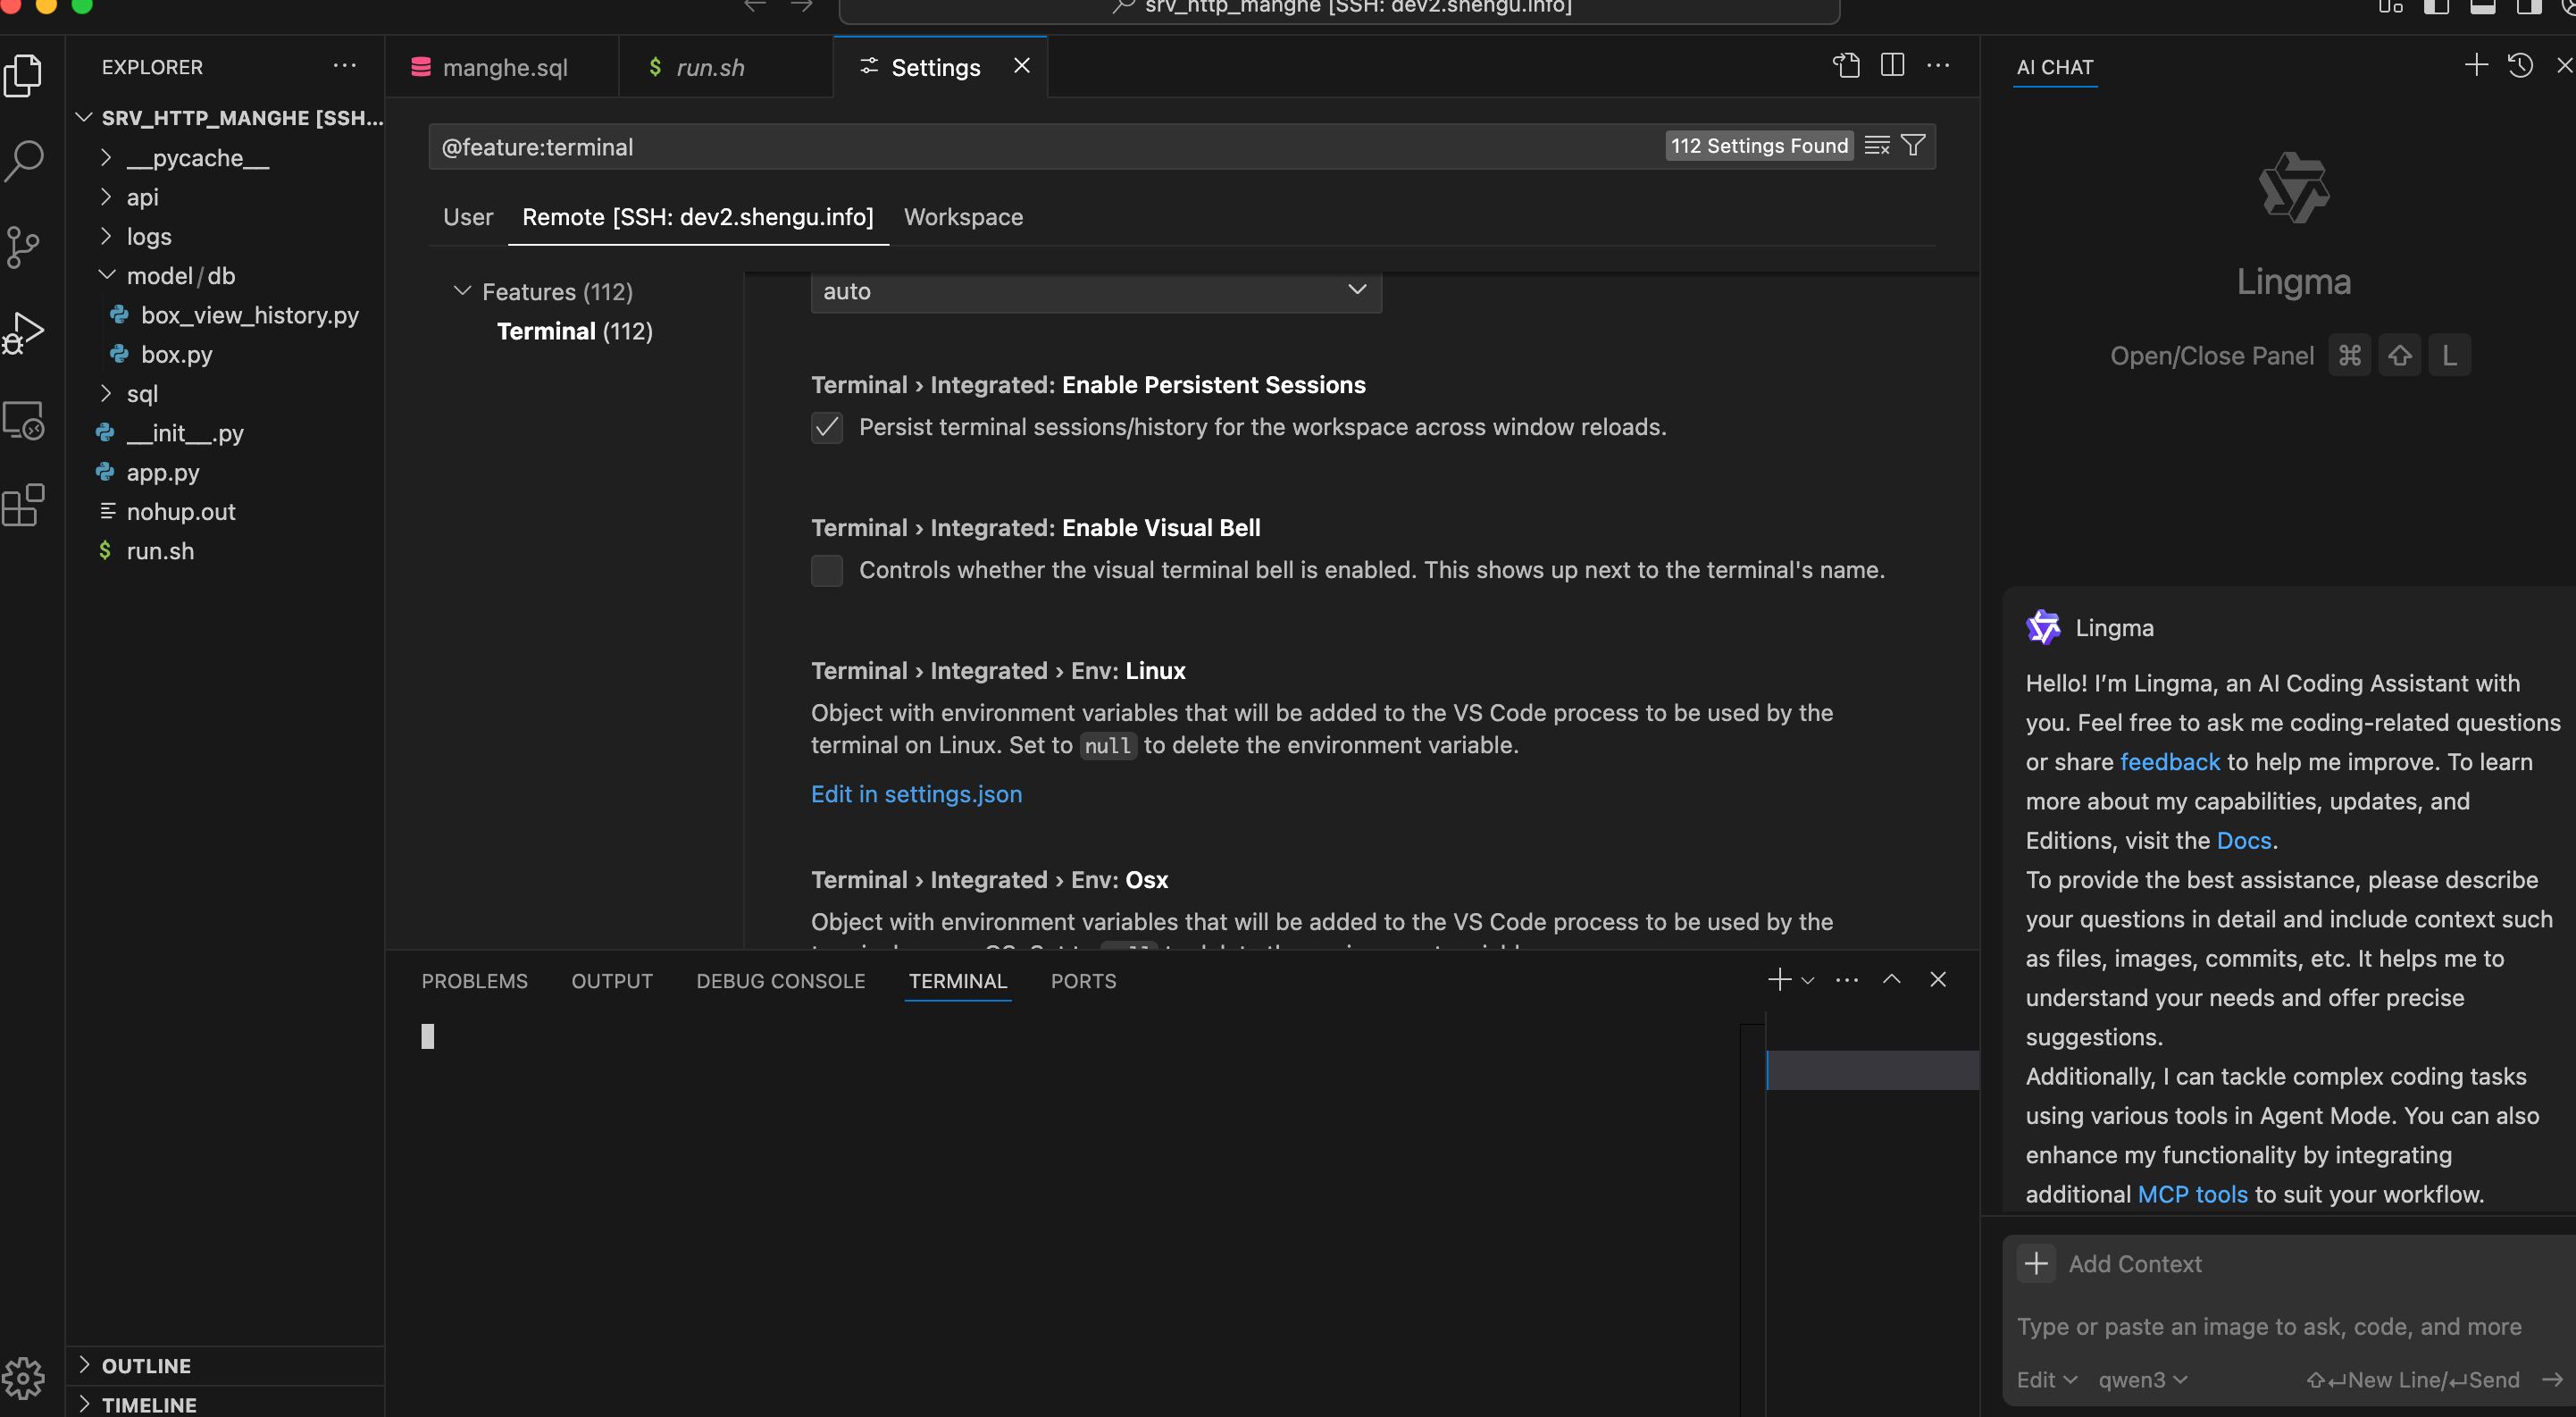Expand the __pycache__ folder
Viewport: 2576px width, 1417px height.
pos(106,158)
